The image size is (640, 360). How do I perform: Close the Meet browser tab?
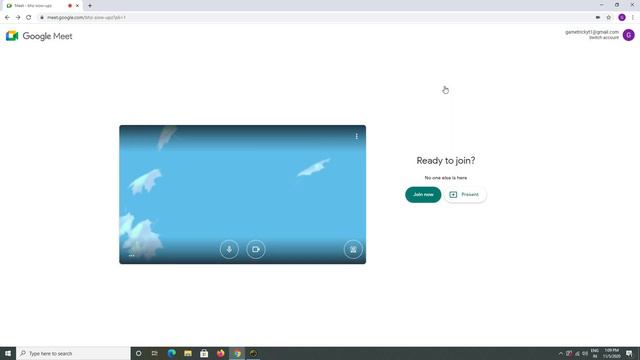click(77, 6)
